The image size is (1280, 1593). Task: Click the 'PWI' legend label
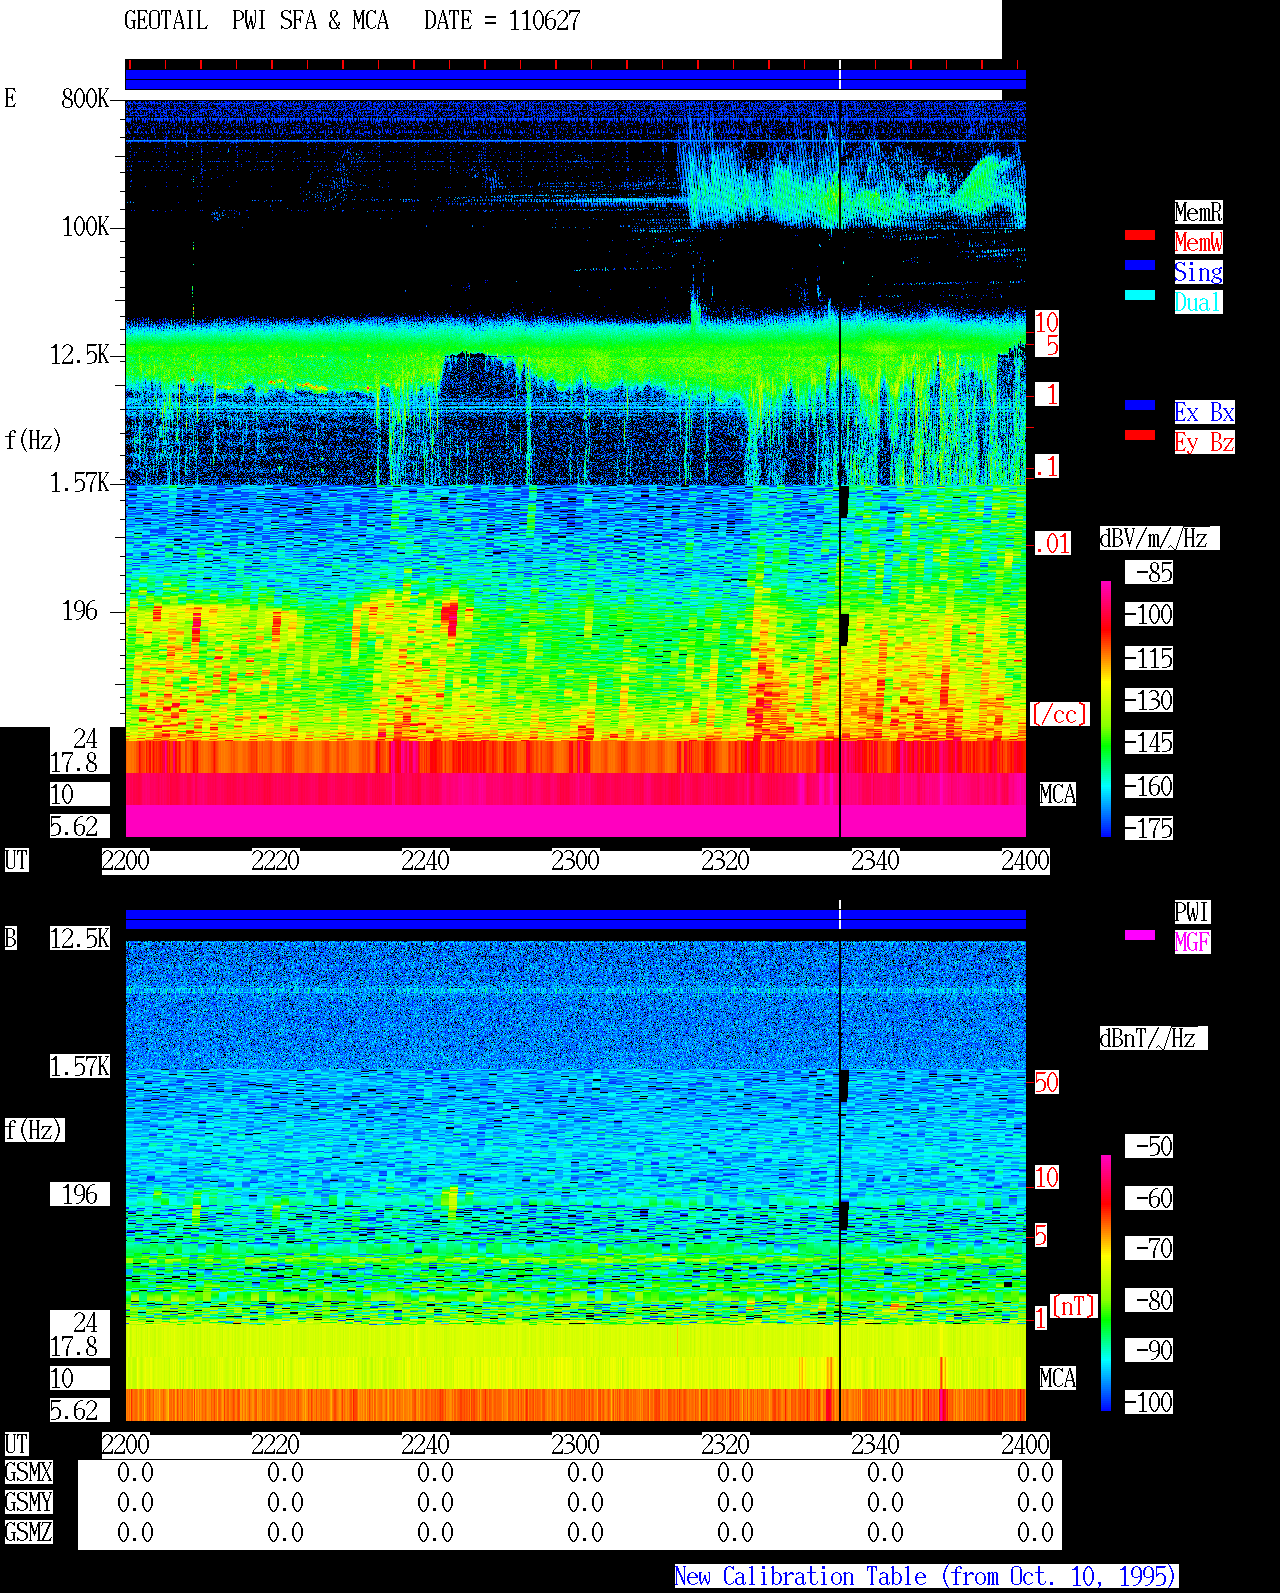click(x=1192, y=912)
